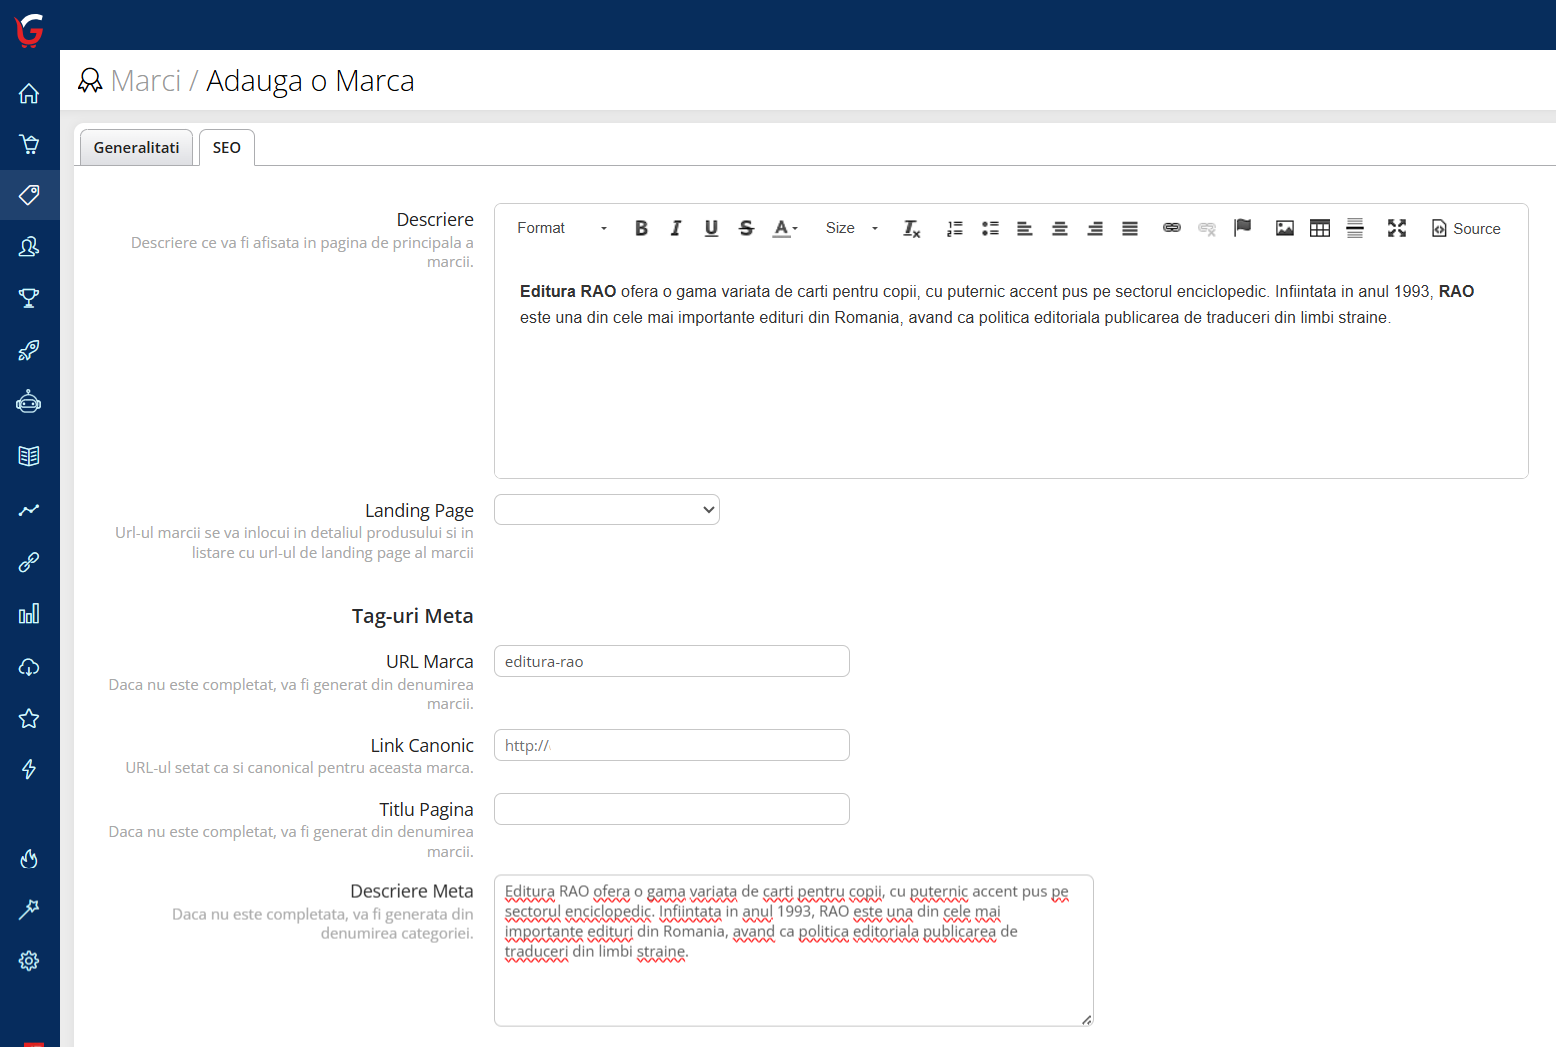Image resolution: width=1556 pixels, height=1047 pixels.
Task: Toggle strikethrough text formatting
Action: 746,228
